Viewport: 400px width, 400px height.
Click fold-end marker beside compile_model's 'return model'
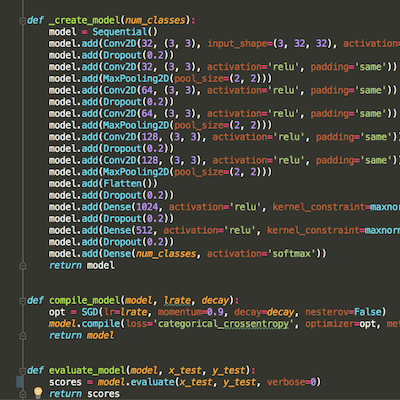coord(23,336)
